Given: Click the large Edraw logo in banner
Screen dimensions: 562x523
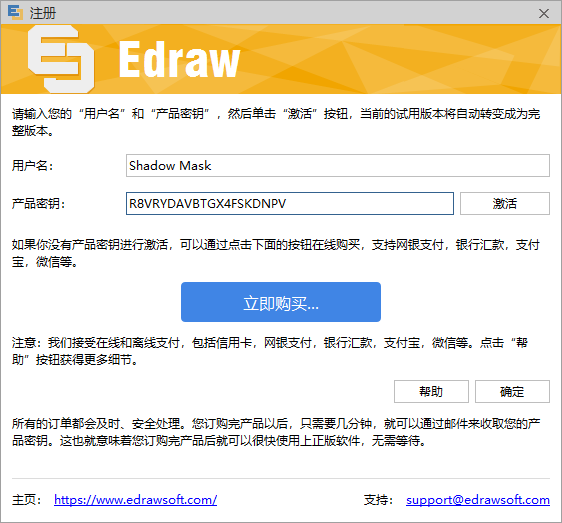Looking at the screenshot, I should coord(61,59).
